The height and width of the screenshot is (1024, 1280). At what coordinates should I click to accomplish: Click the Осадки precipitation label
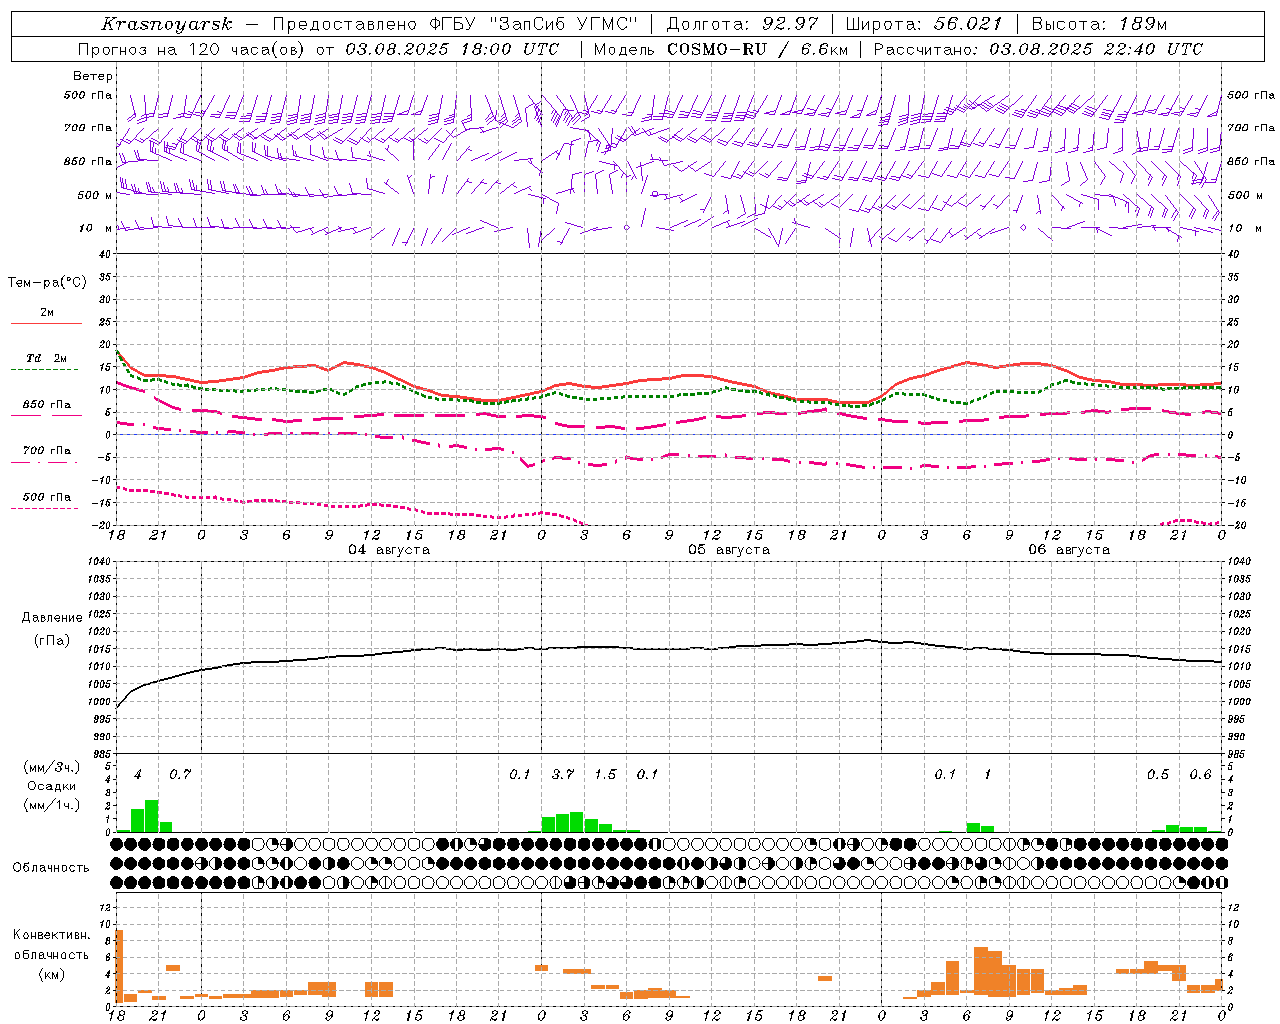click(x=51, y=786)
